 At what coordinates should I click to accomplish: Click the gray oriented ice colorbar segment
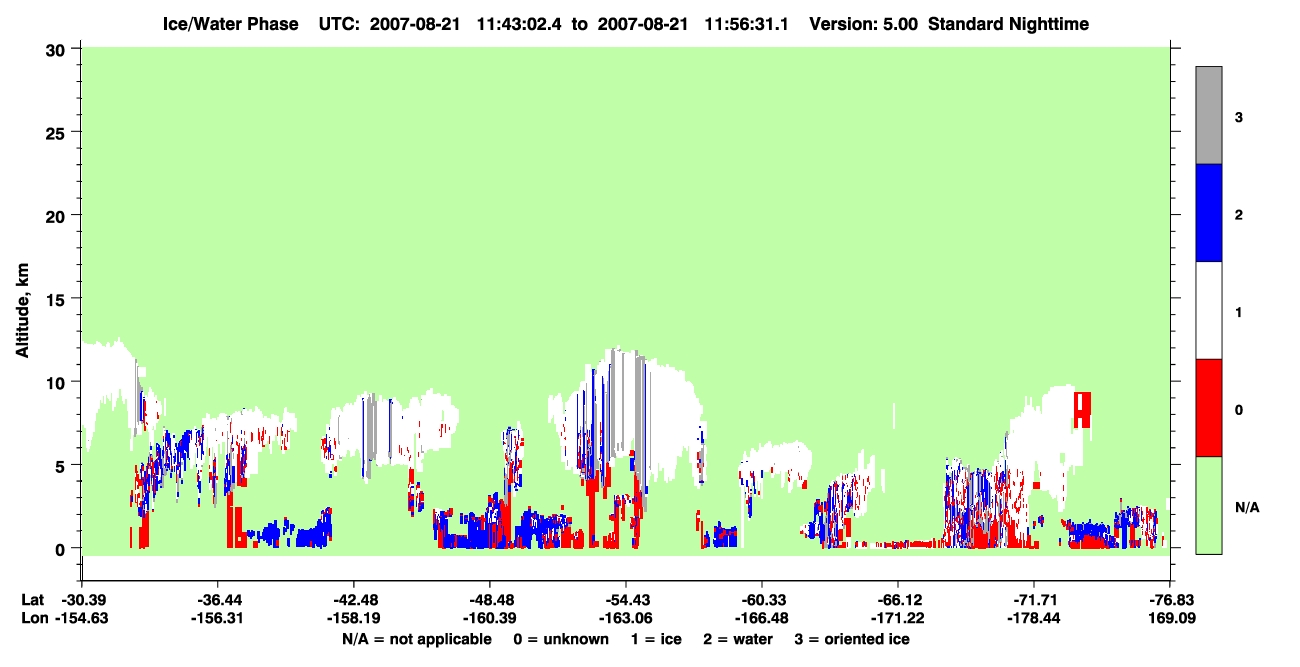(x=1209, y=115)
